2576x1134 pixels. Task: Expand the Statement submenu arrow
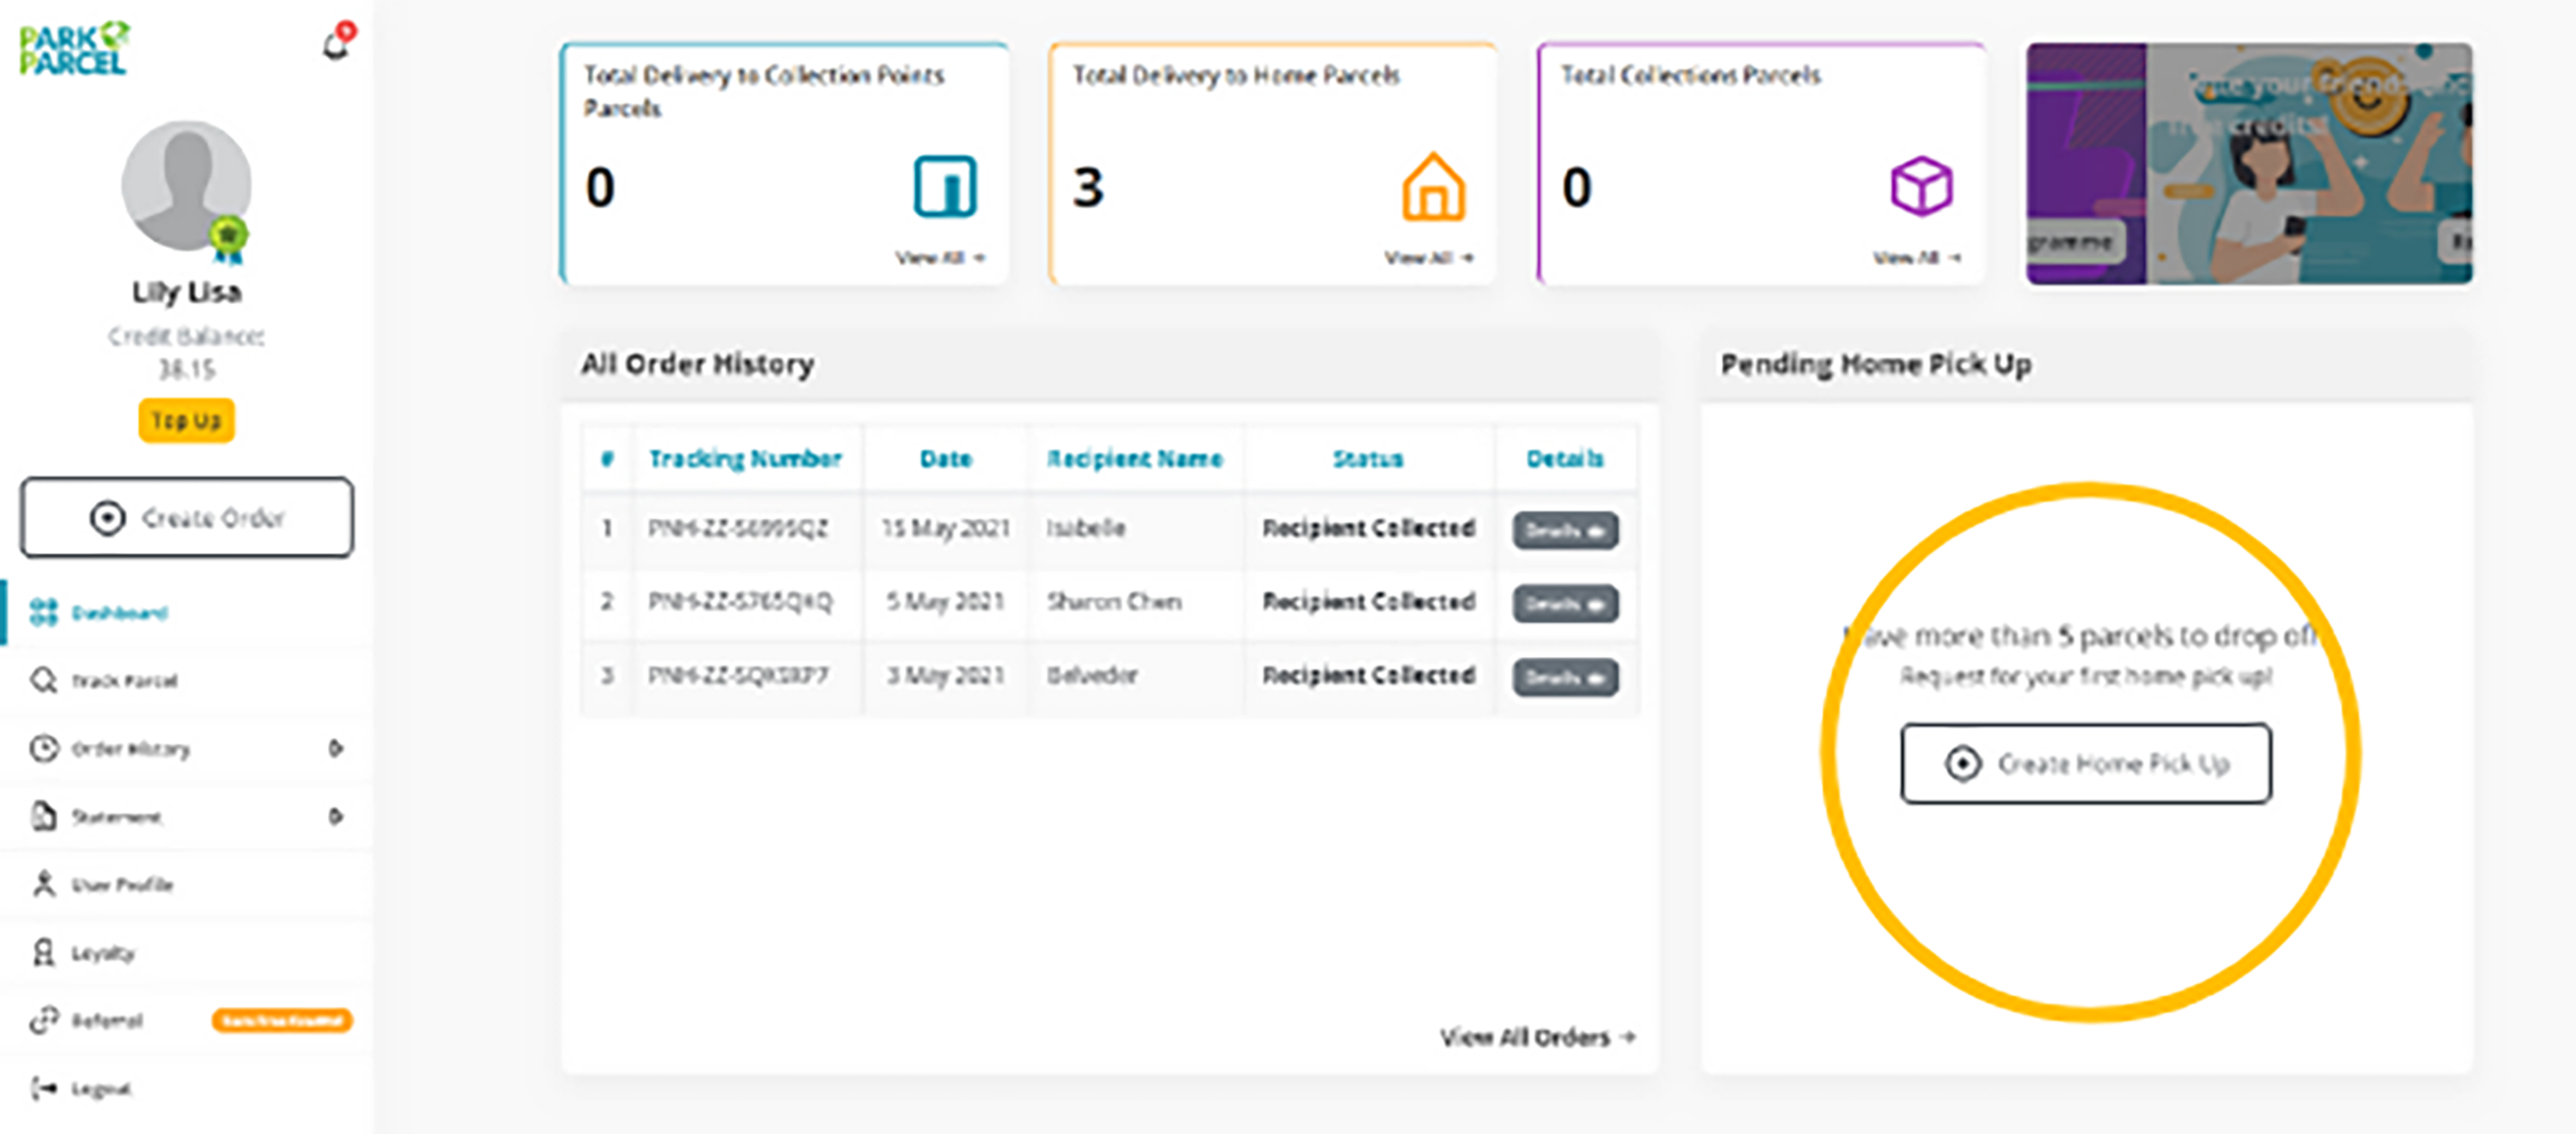pyautogui.click(x=336, y=816)
